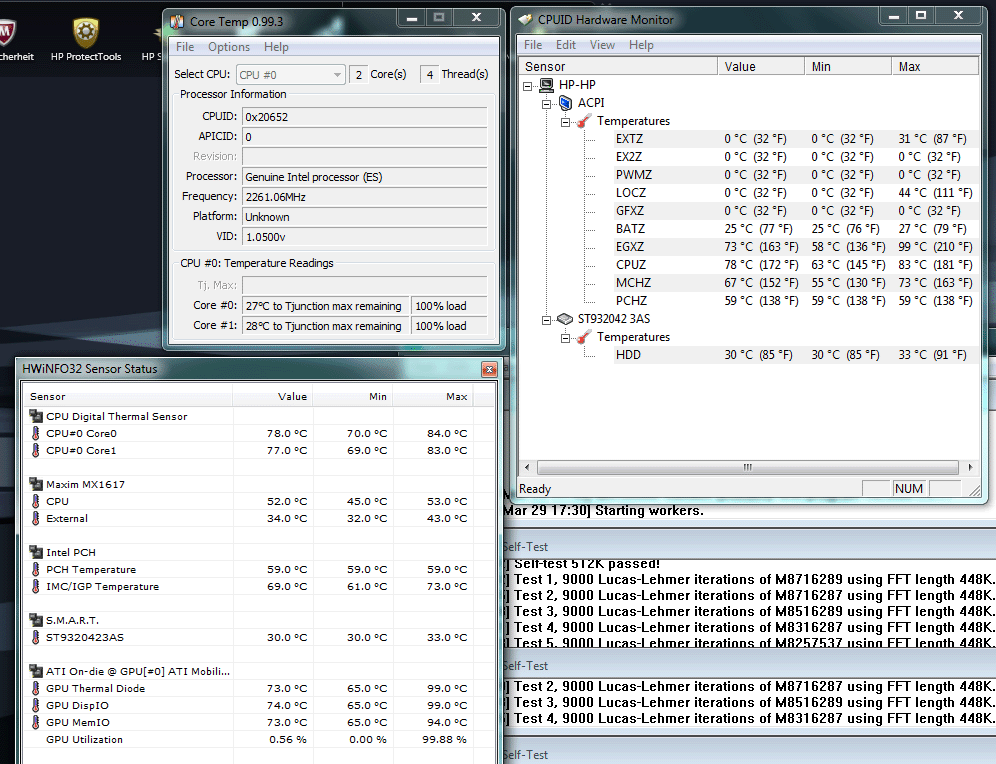Screen dimensions: 996x764
Task: Click Core #1 100% load value
Action: coord(450,326)
